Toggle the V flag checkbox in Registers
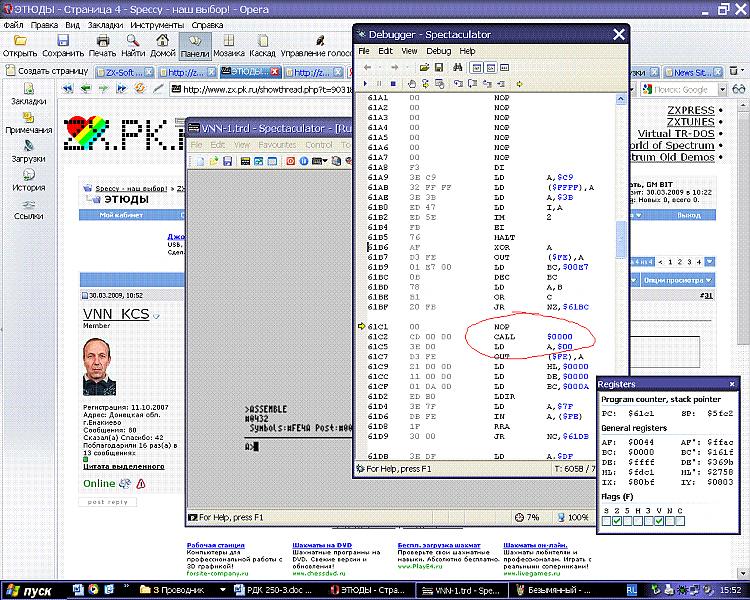Screen dimensions: 750x600 656,520
